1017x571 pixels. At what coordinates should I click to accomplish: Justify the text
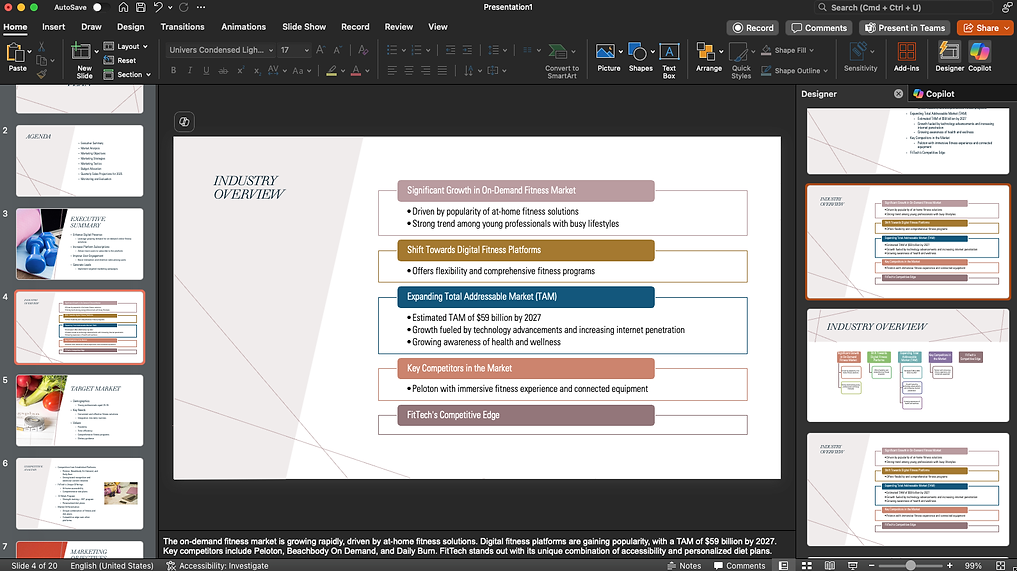tap(442, 70)
